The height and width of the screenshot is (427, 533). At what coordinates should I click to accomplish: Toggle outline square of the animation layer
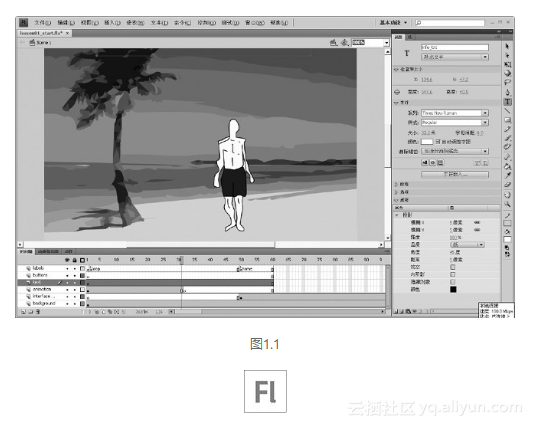82,290
